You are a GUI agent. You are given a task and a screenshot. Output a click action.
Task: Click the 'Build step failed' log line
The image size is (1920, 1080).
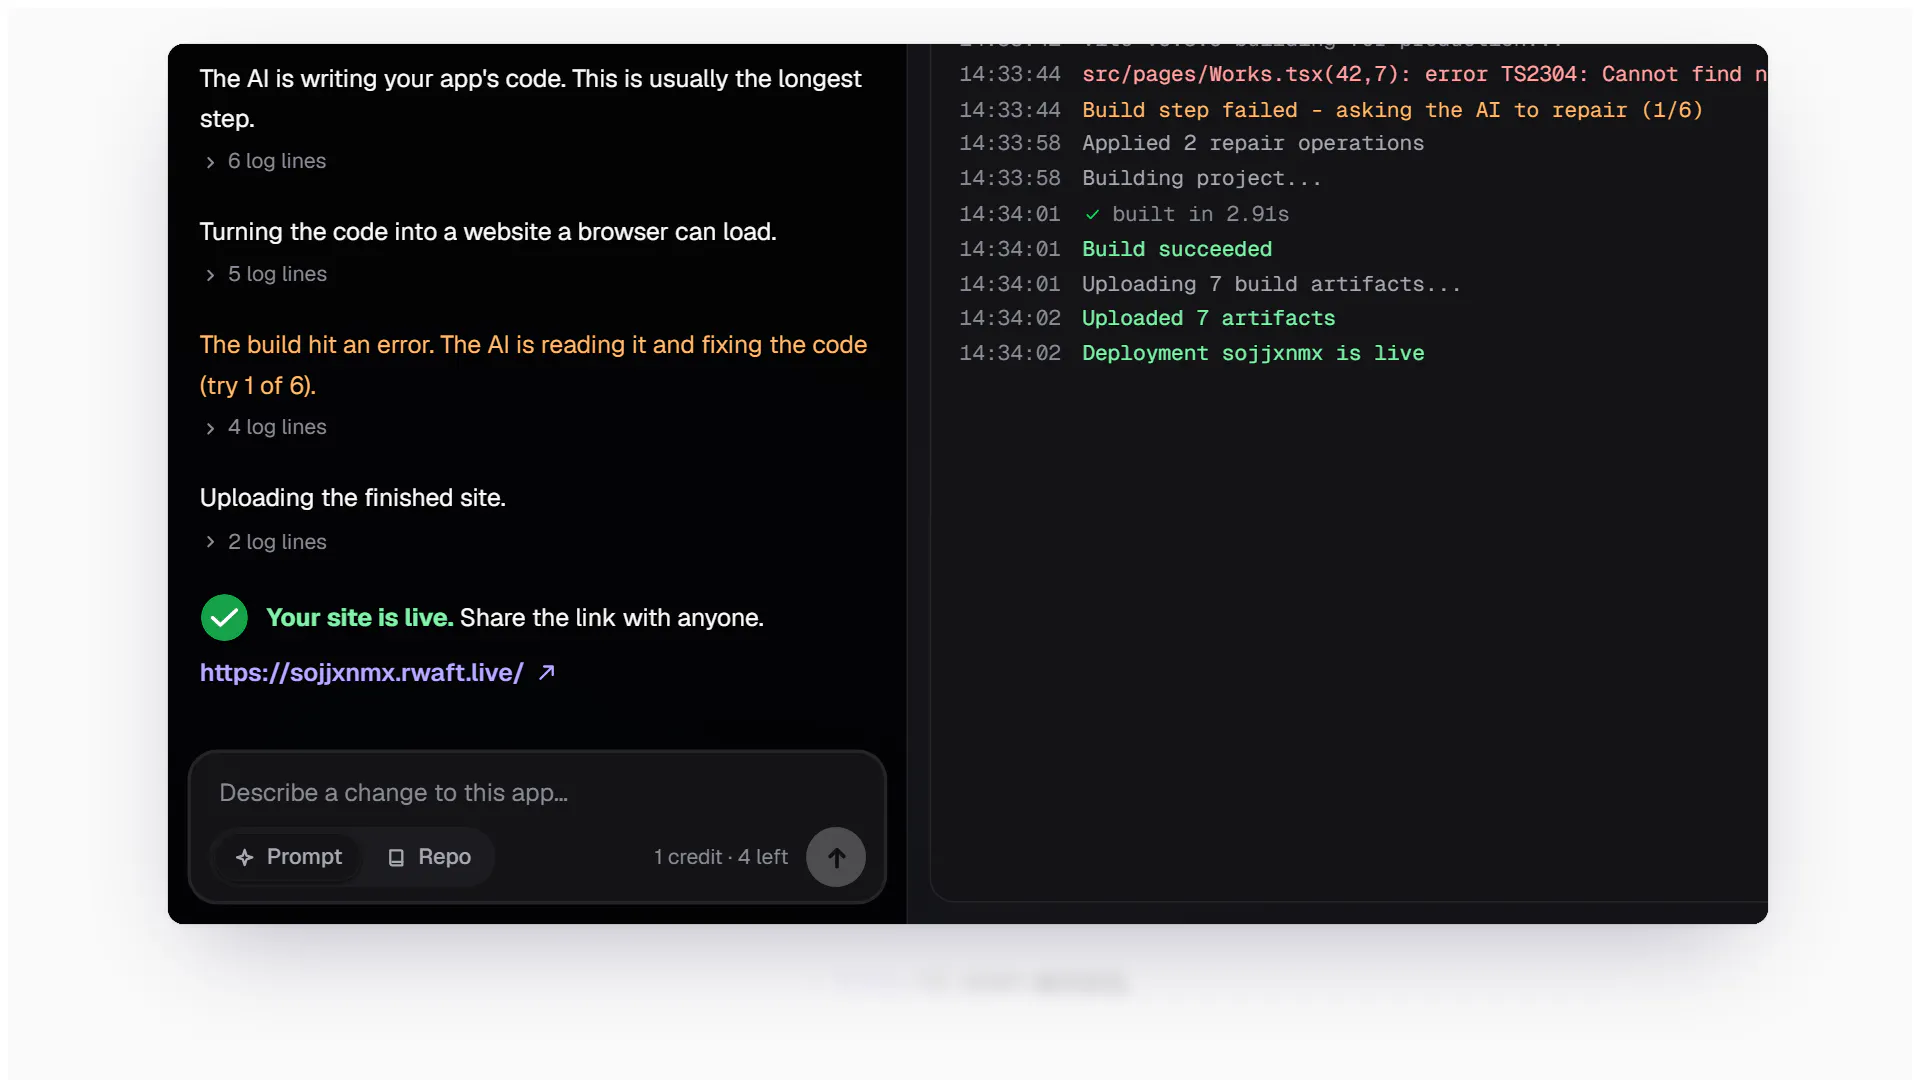[1392, 110]
